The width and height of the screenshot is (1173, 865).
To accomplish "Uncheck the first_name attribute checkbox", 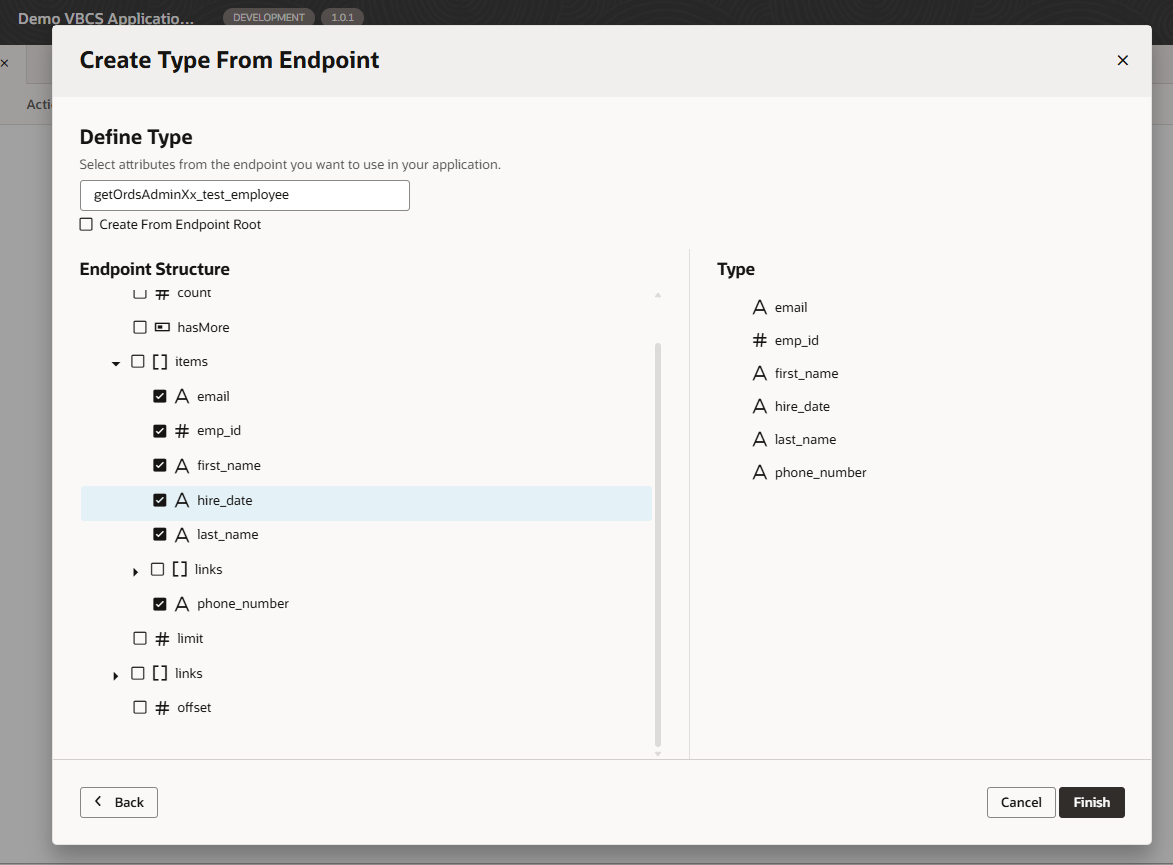I will point(160,466).
